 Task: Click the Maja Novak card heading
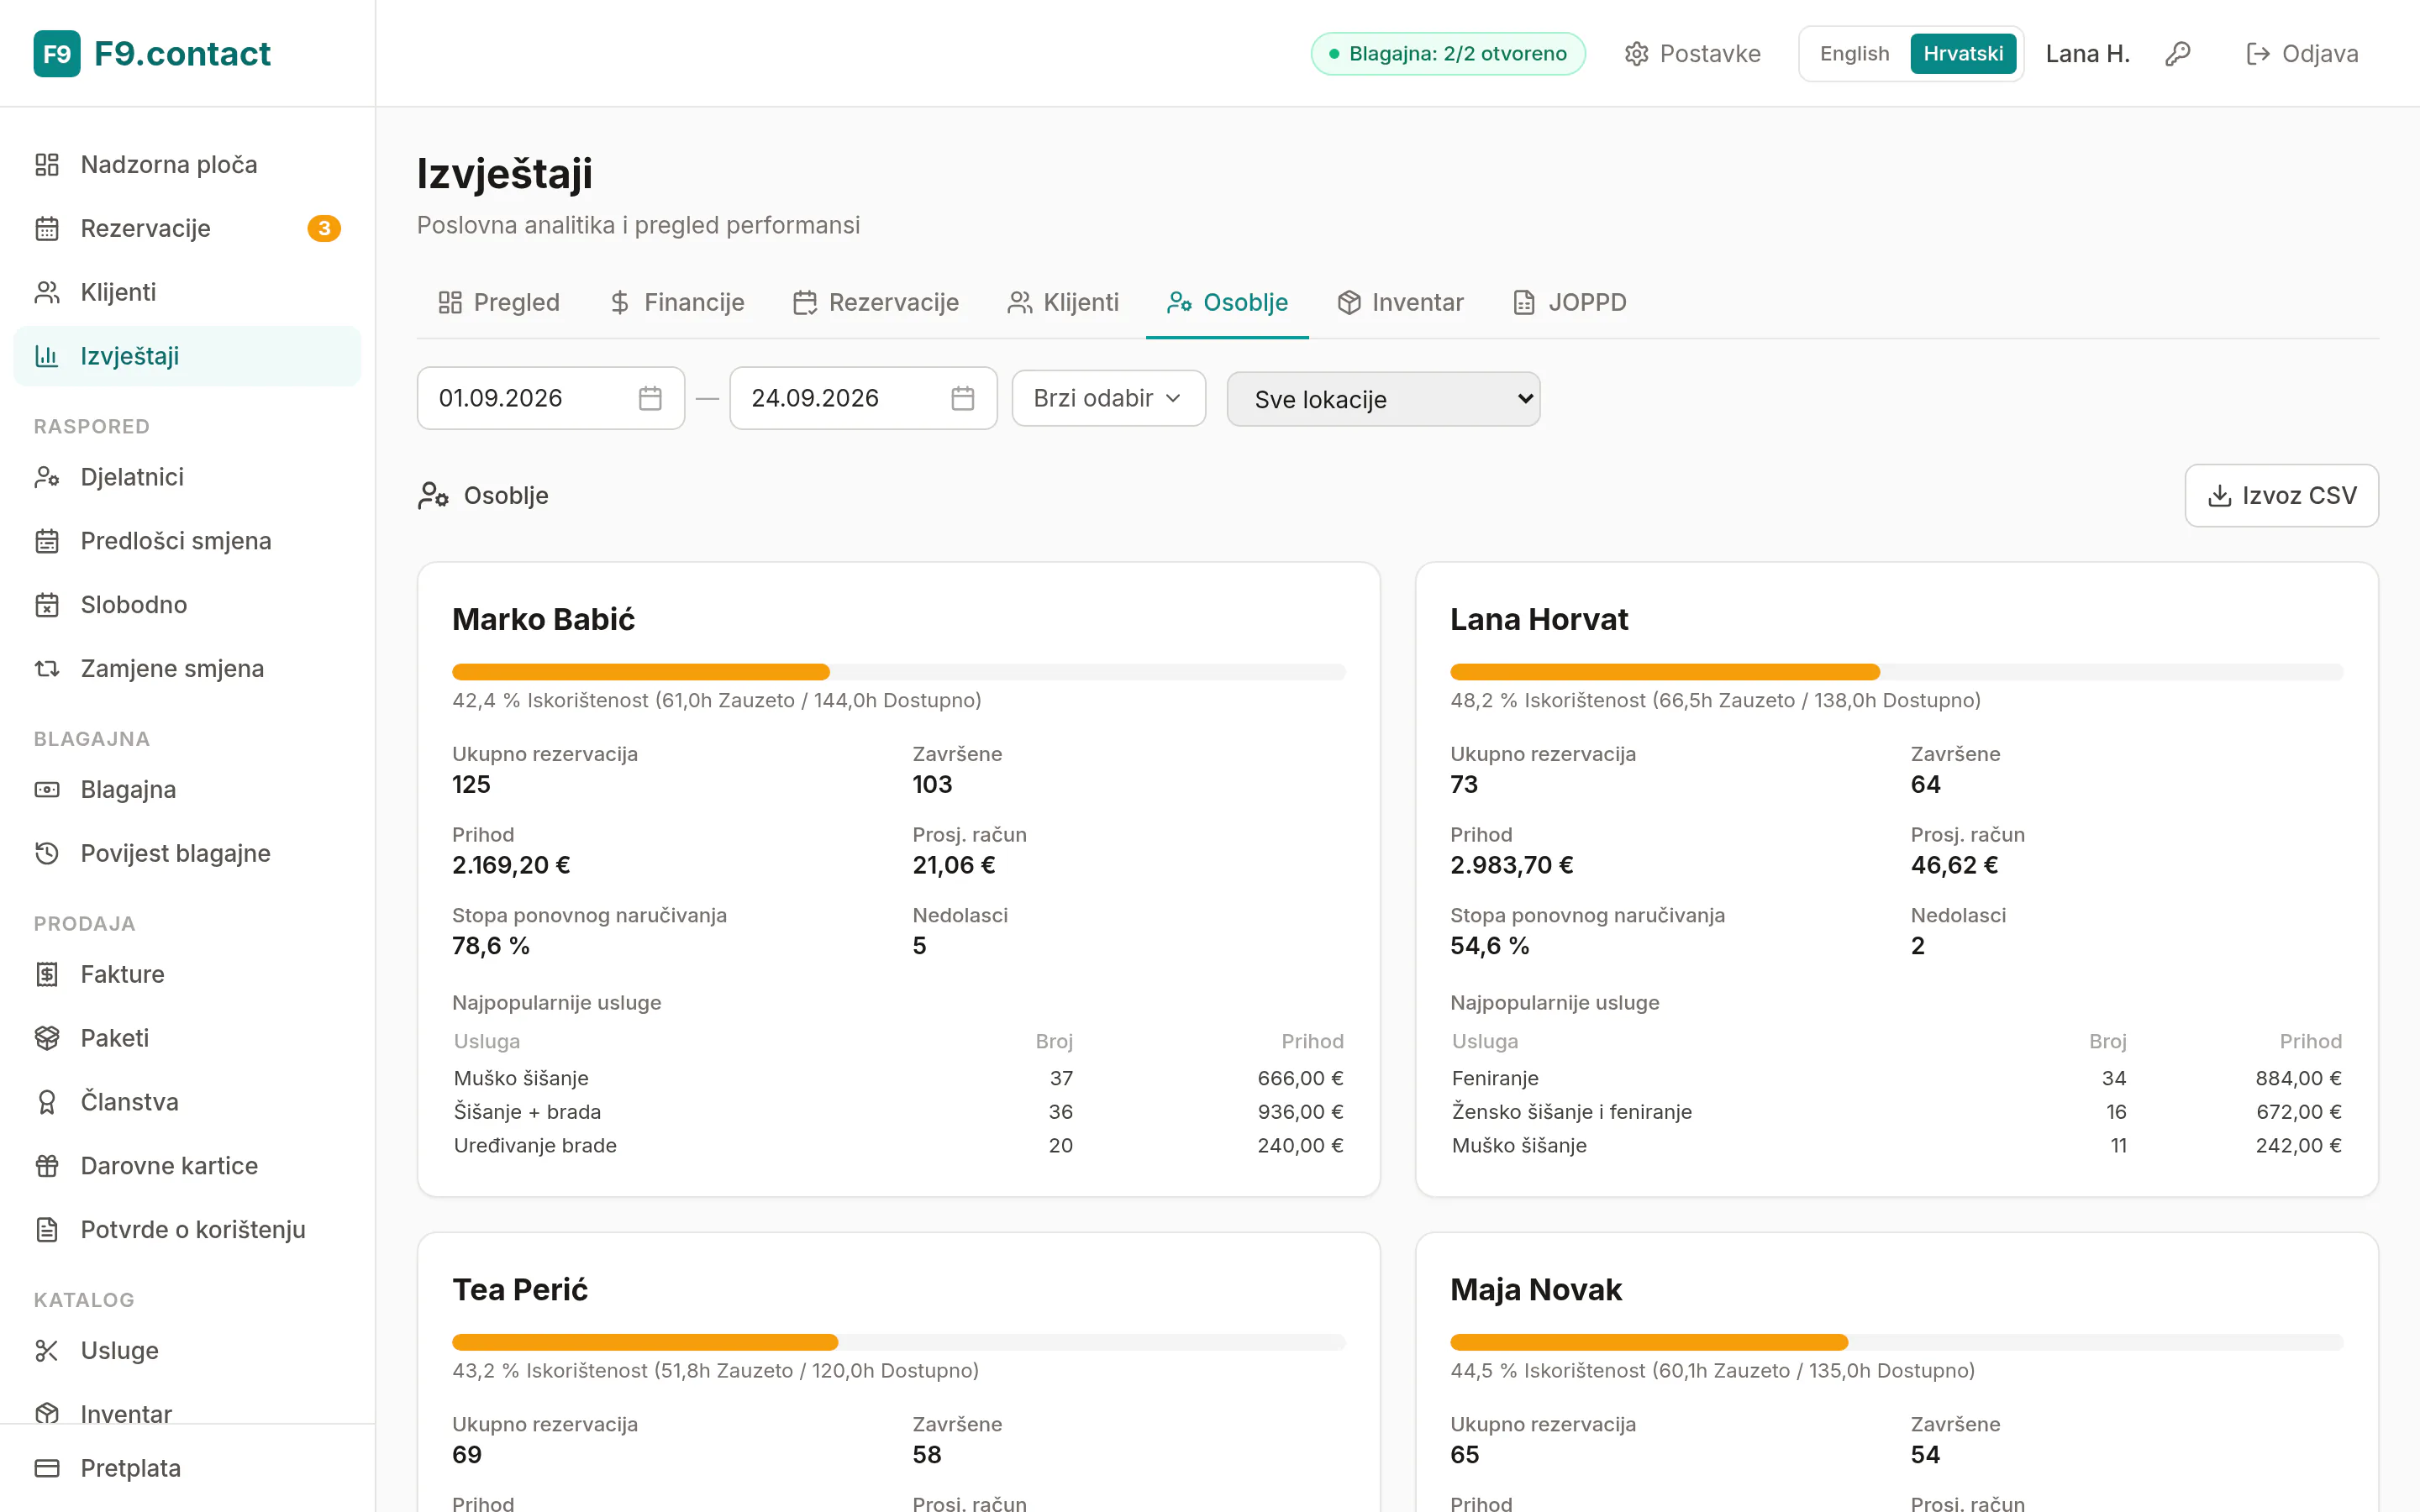(x=1535, y=1289)
